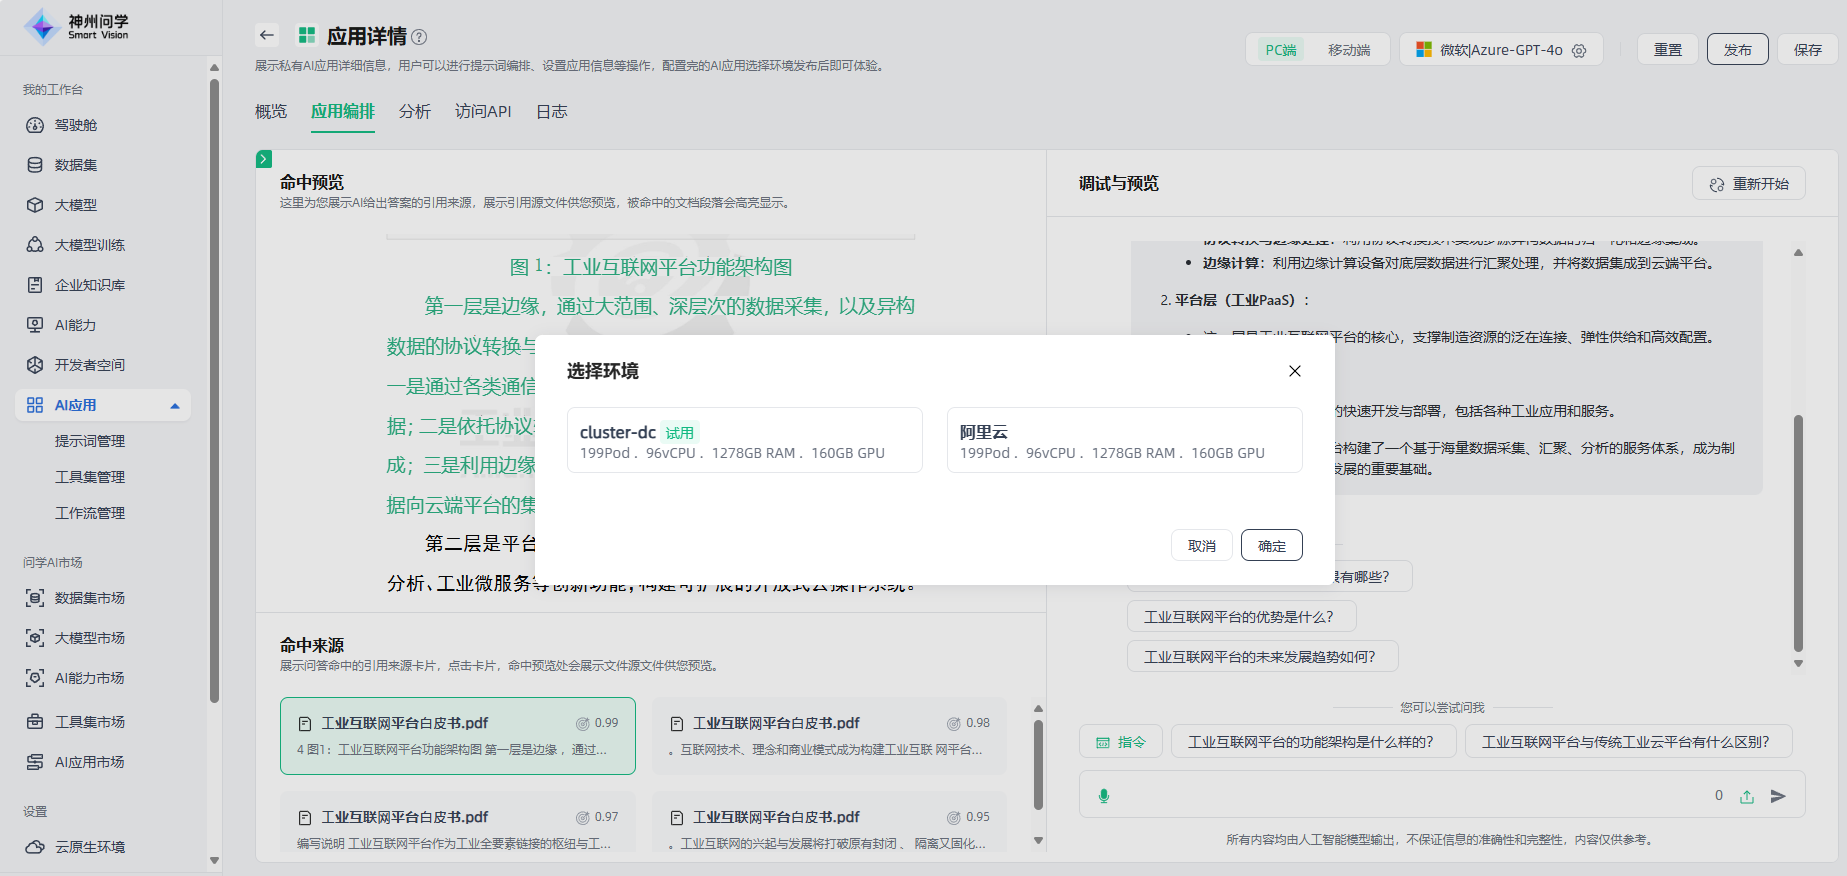Screen dimensions: 1847x876
Task: Click the 重置 button
Action: [1668, 50]
